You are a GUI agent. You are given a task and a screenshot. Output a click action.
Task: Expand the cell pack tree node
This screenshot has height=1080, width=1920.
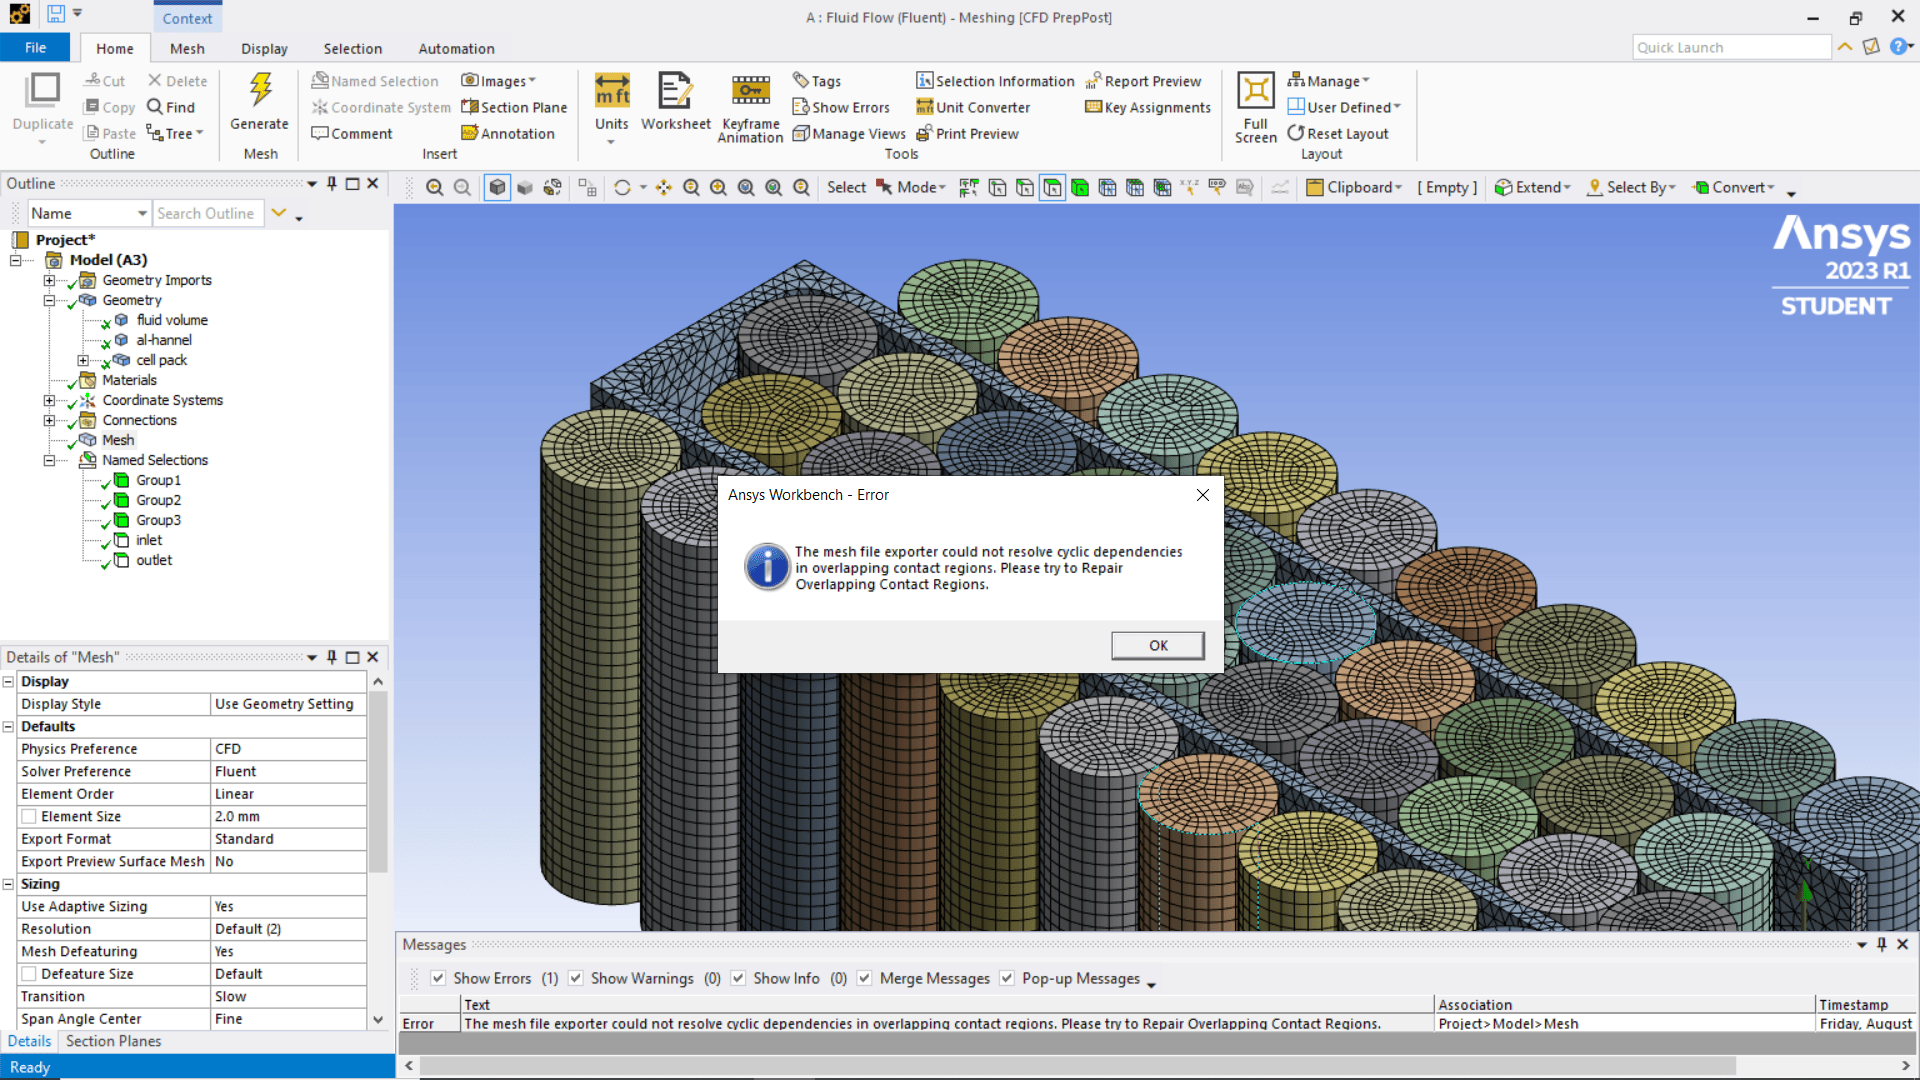pos(83,360)
